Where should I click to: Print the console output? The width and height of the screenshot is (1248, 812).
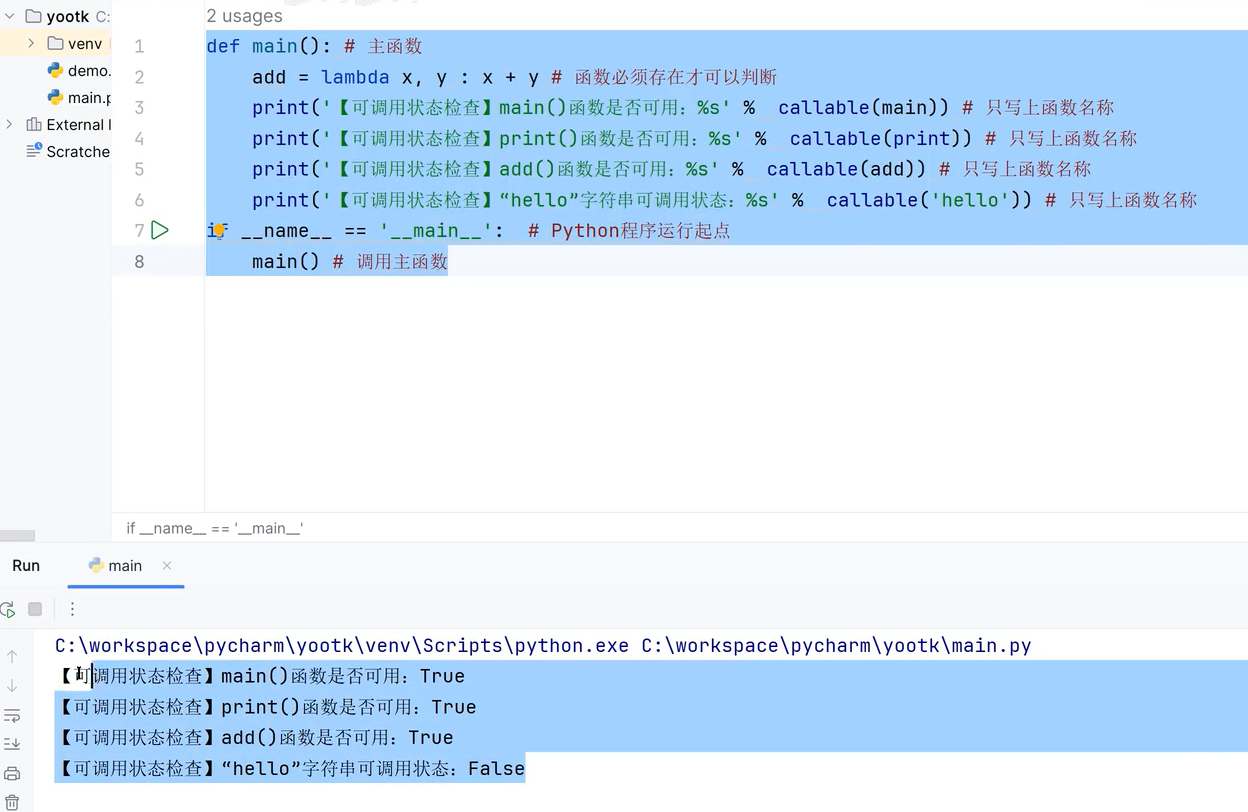pos(12,773)
